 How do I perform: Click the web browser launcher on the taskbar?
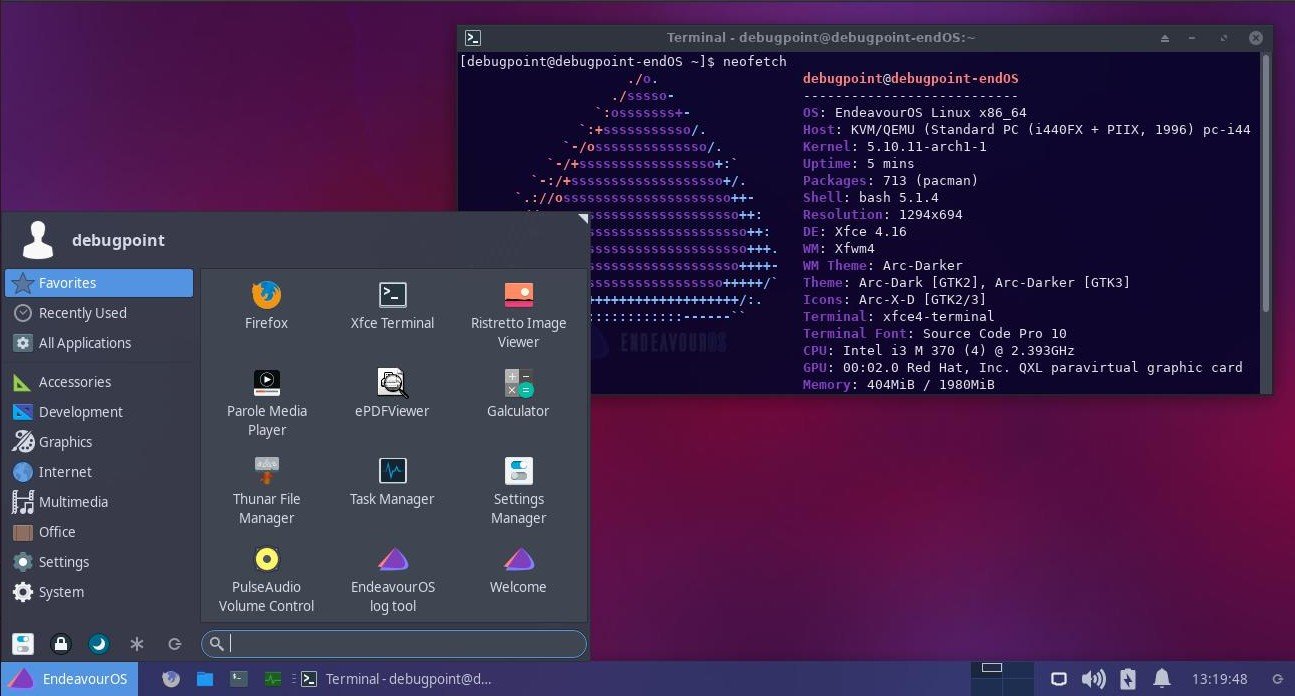pyautogui.click(x=171, y=678)
